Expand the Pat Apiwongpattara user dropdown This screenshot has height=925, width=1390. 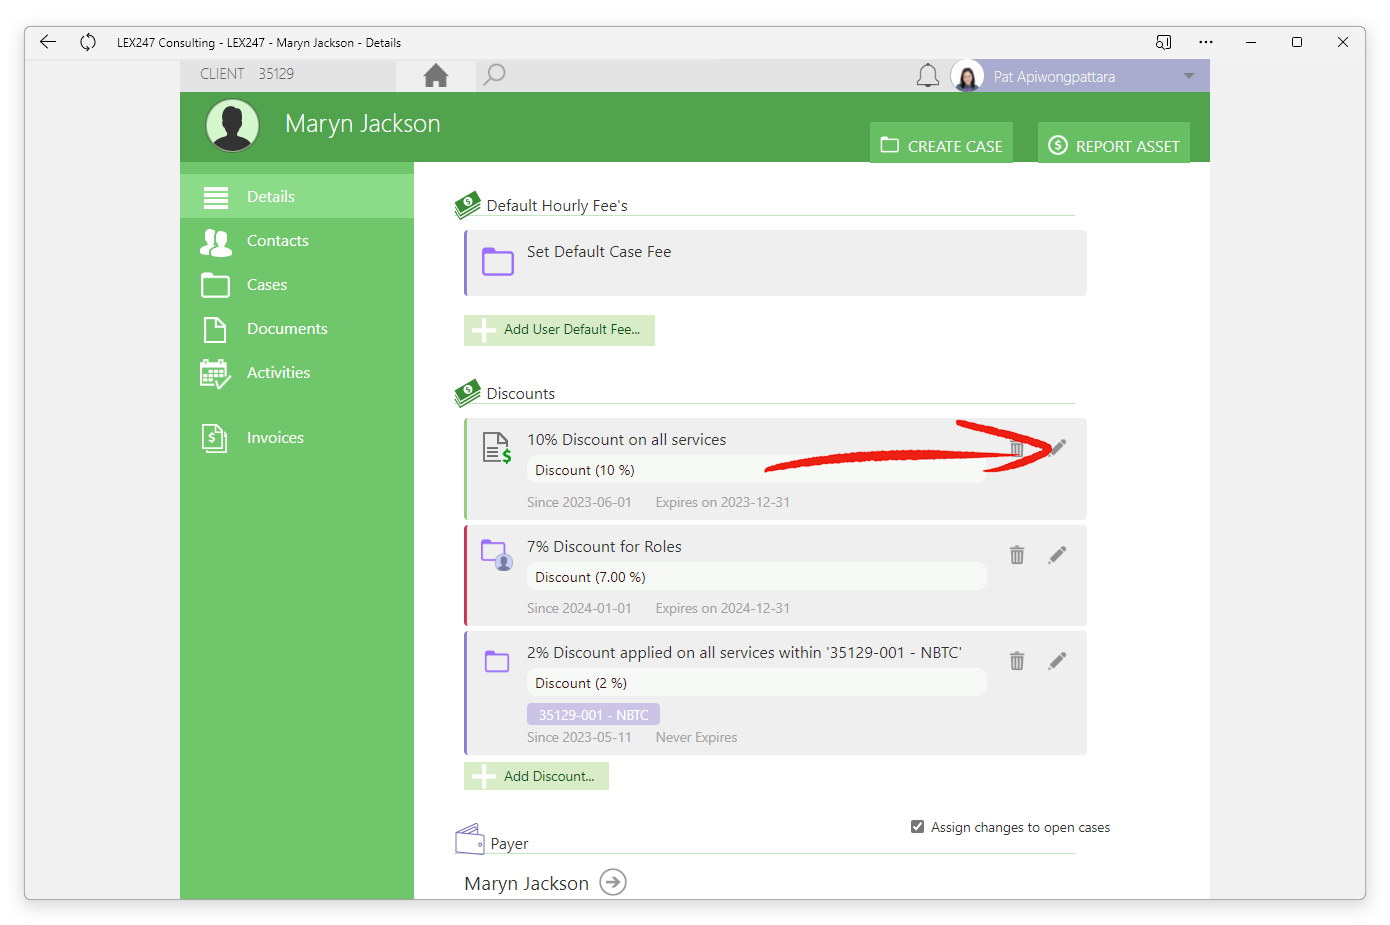1189,76
